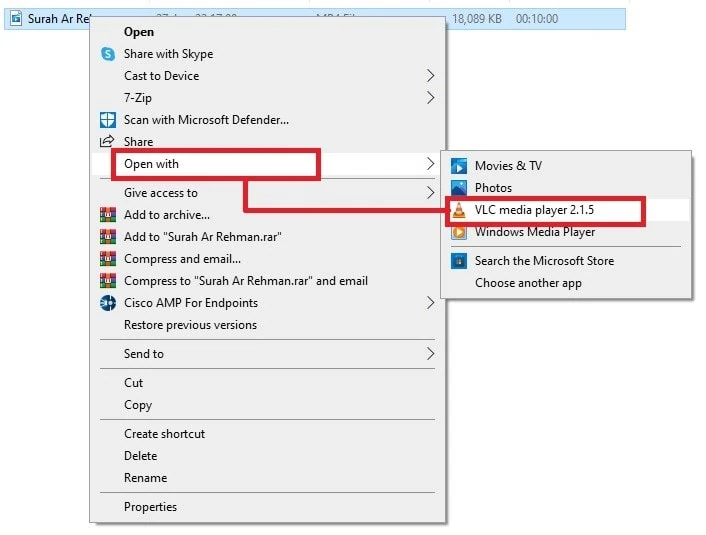Choose Restore previous versions
706x535 pixels.
pyautogui.click(x=267, y=325)
